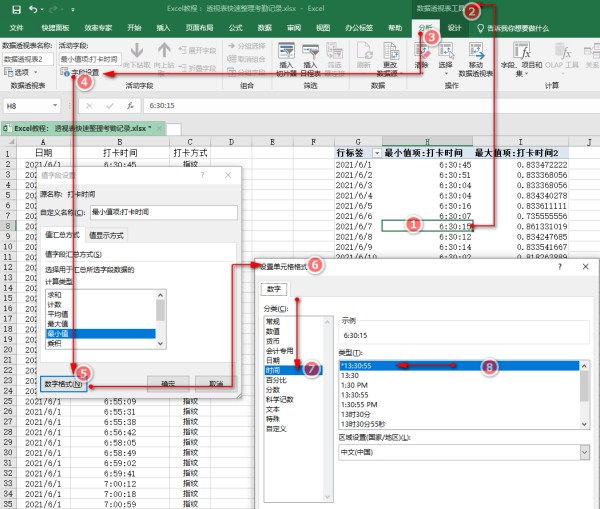The height and width of the screenshot is (509, 600).
Task: Click the Save icon in the title bar
Action: [16, 9]
